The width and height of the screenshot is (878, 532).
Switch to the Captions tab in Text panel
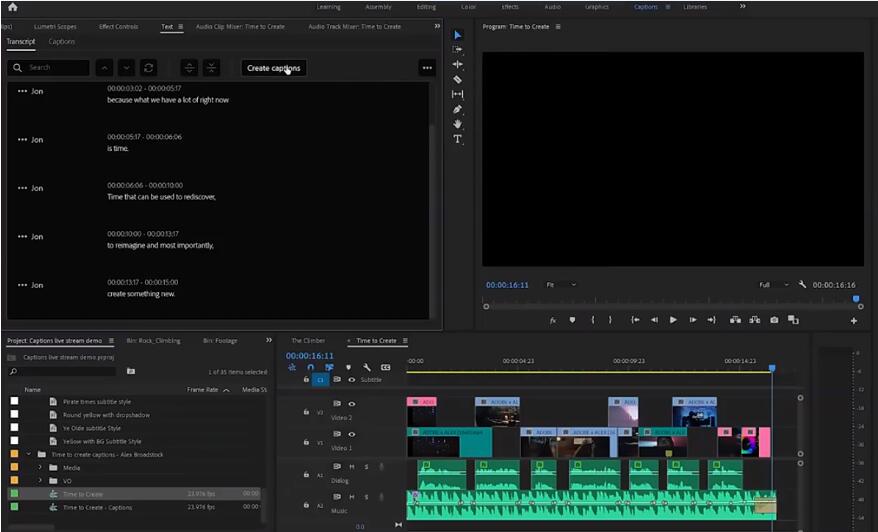(62, 41)
